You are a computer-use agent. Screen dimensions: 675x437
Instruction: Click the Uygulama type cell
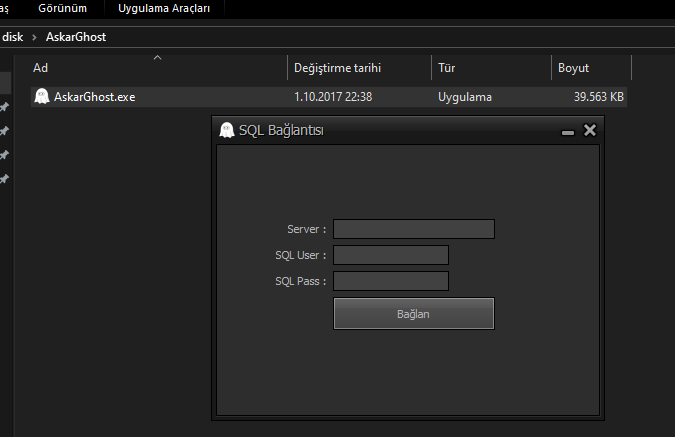(465, 97)
